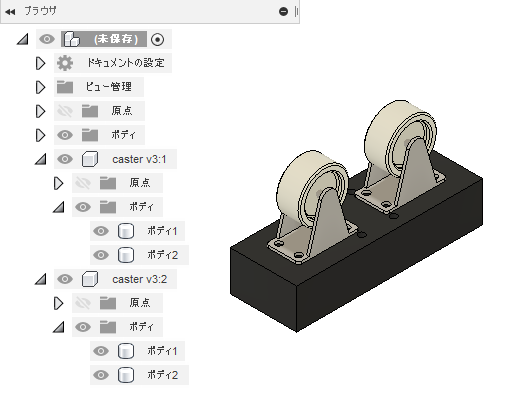Click the ブラウザ panel title
This screenshot has width=508, height=416.
click(x=40, y=11)
